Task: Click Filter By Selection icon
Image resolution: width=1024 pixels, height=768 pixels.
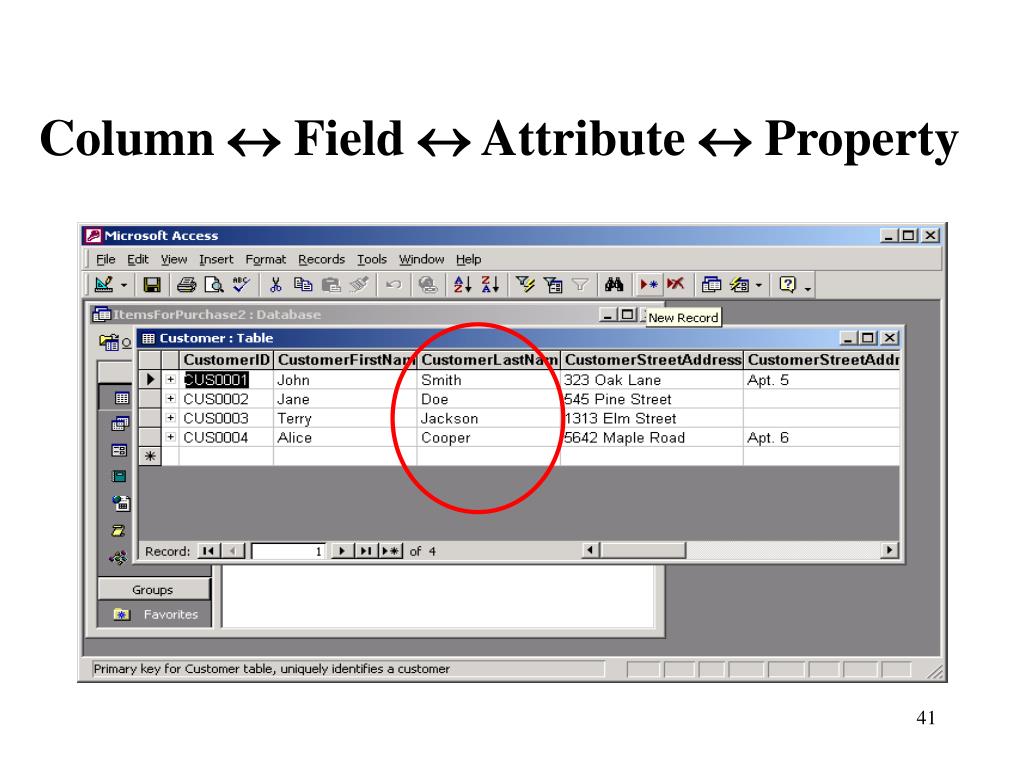Action: pos(525,285)
